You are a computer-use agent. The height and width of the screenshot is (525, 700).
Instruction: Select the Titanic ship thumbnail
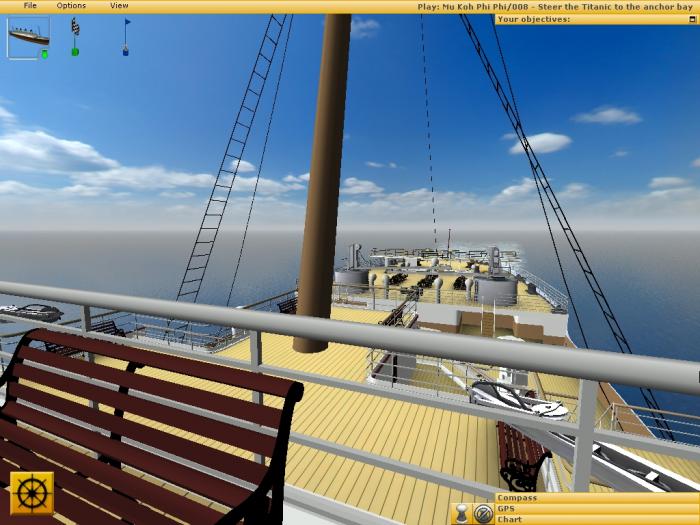pos(28,37)
